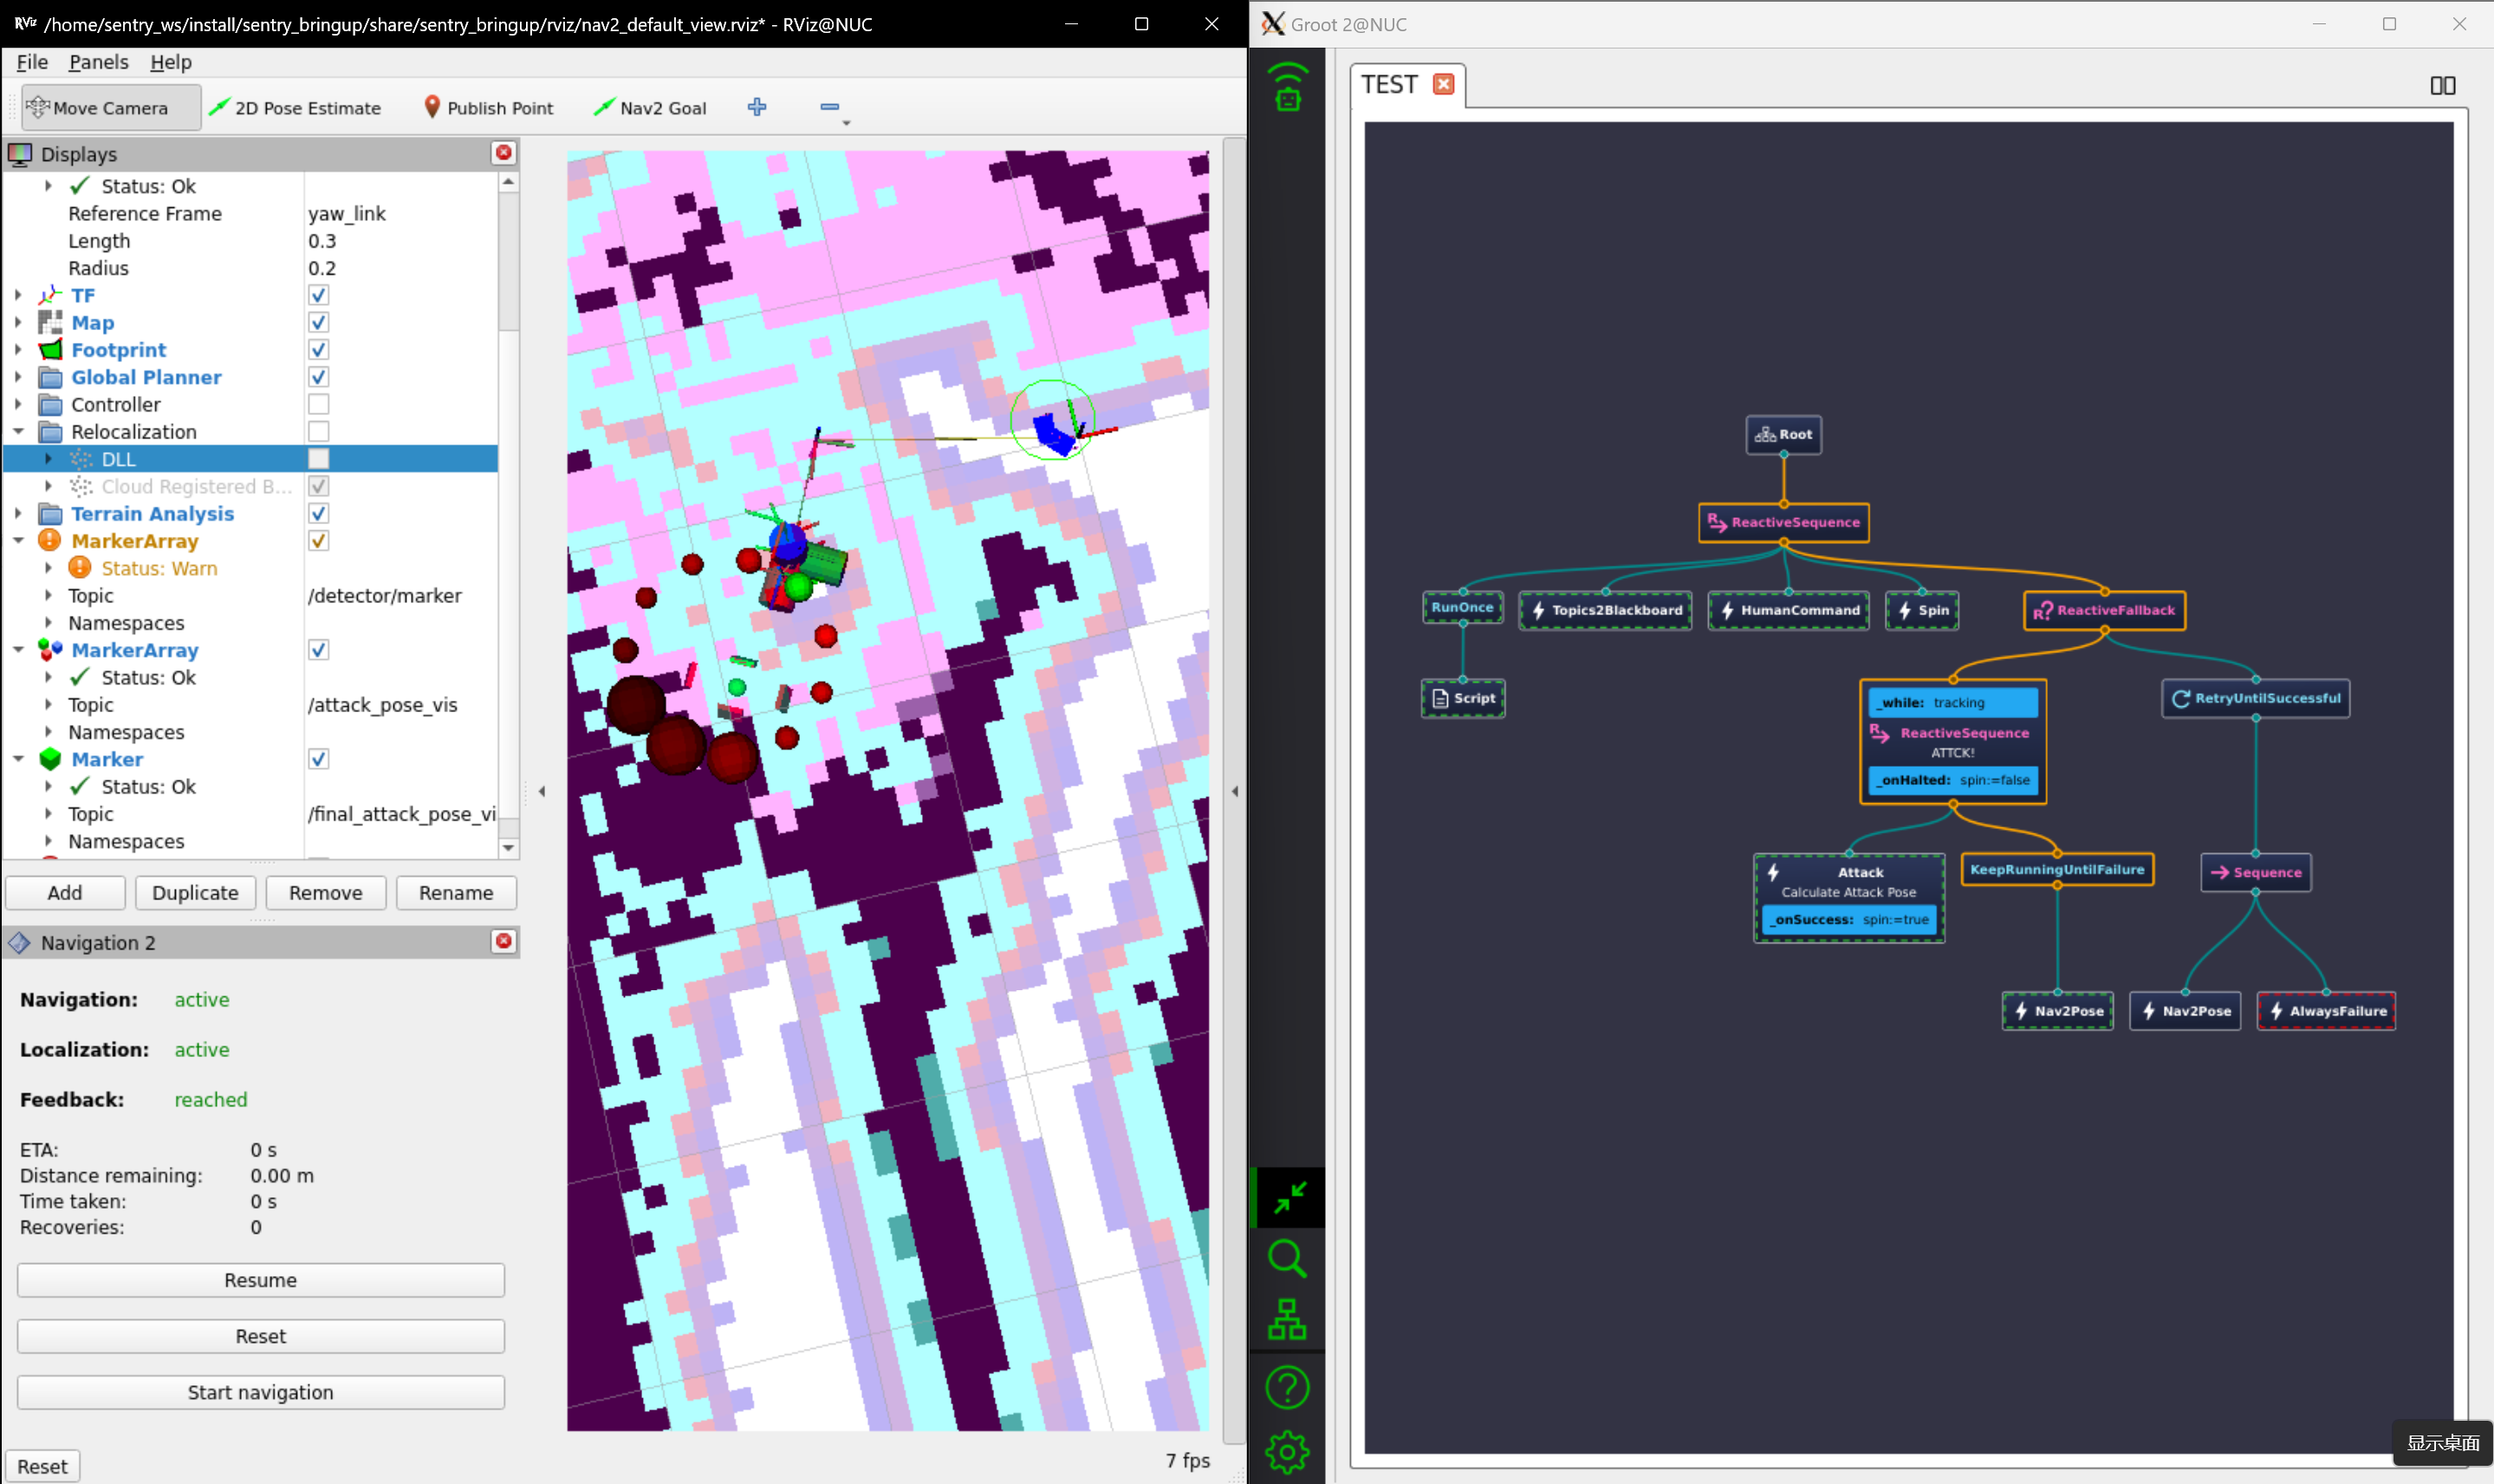Expand the DLL display item
The height and width of the screenshot is (1484, 2494).
[48, 459]
